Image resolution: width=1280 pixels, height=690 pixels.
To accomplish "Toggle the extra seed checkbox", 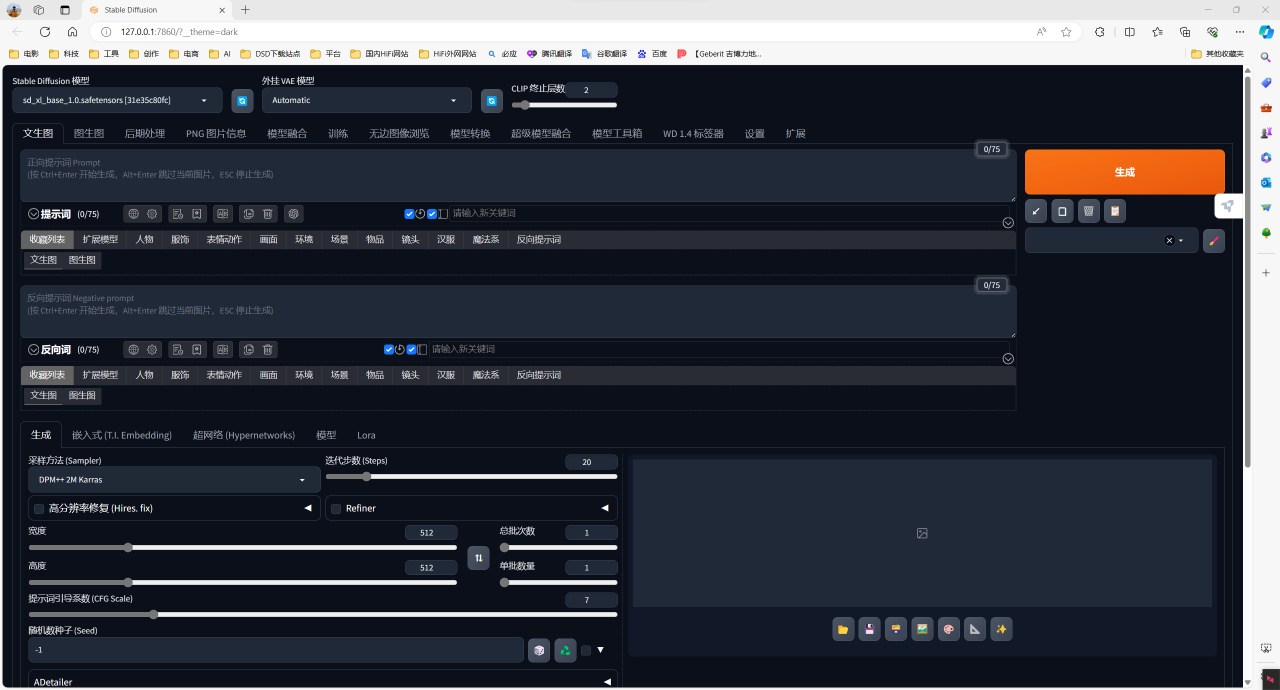I will (586, 650).
